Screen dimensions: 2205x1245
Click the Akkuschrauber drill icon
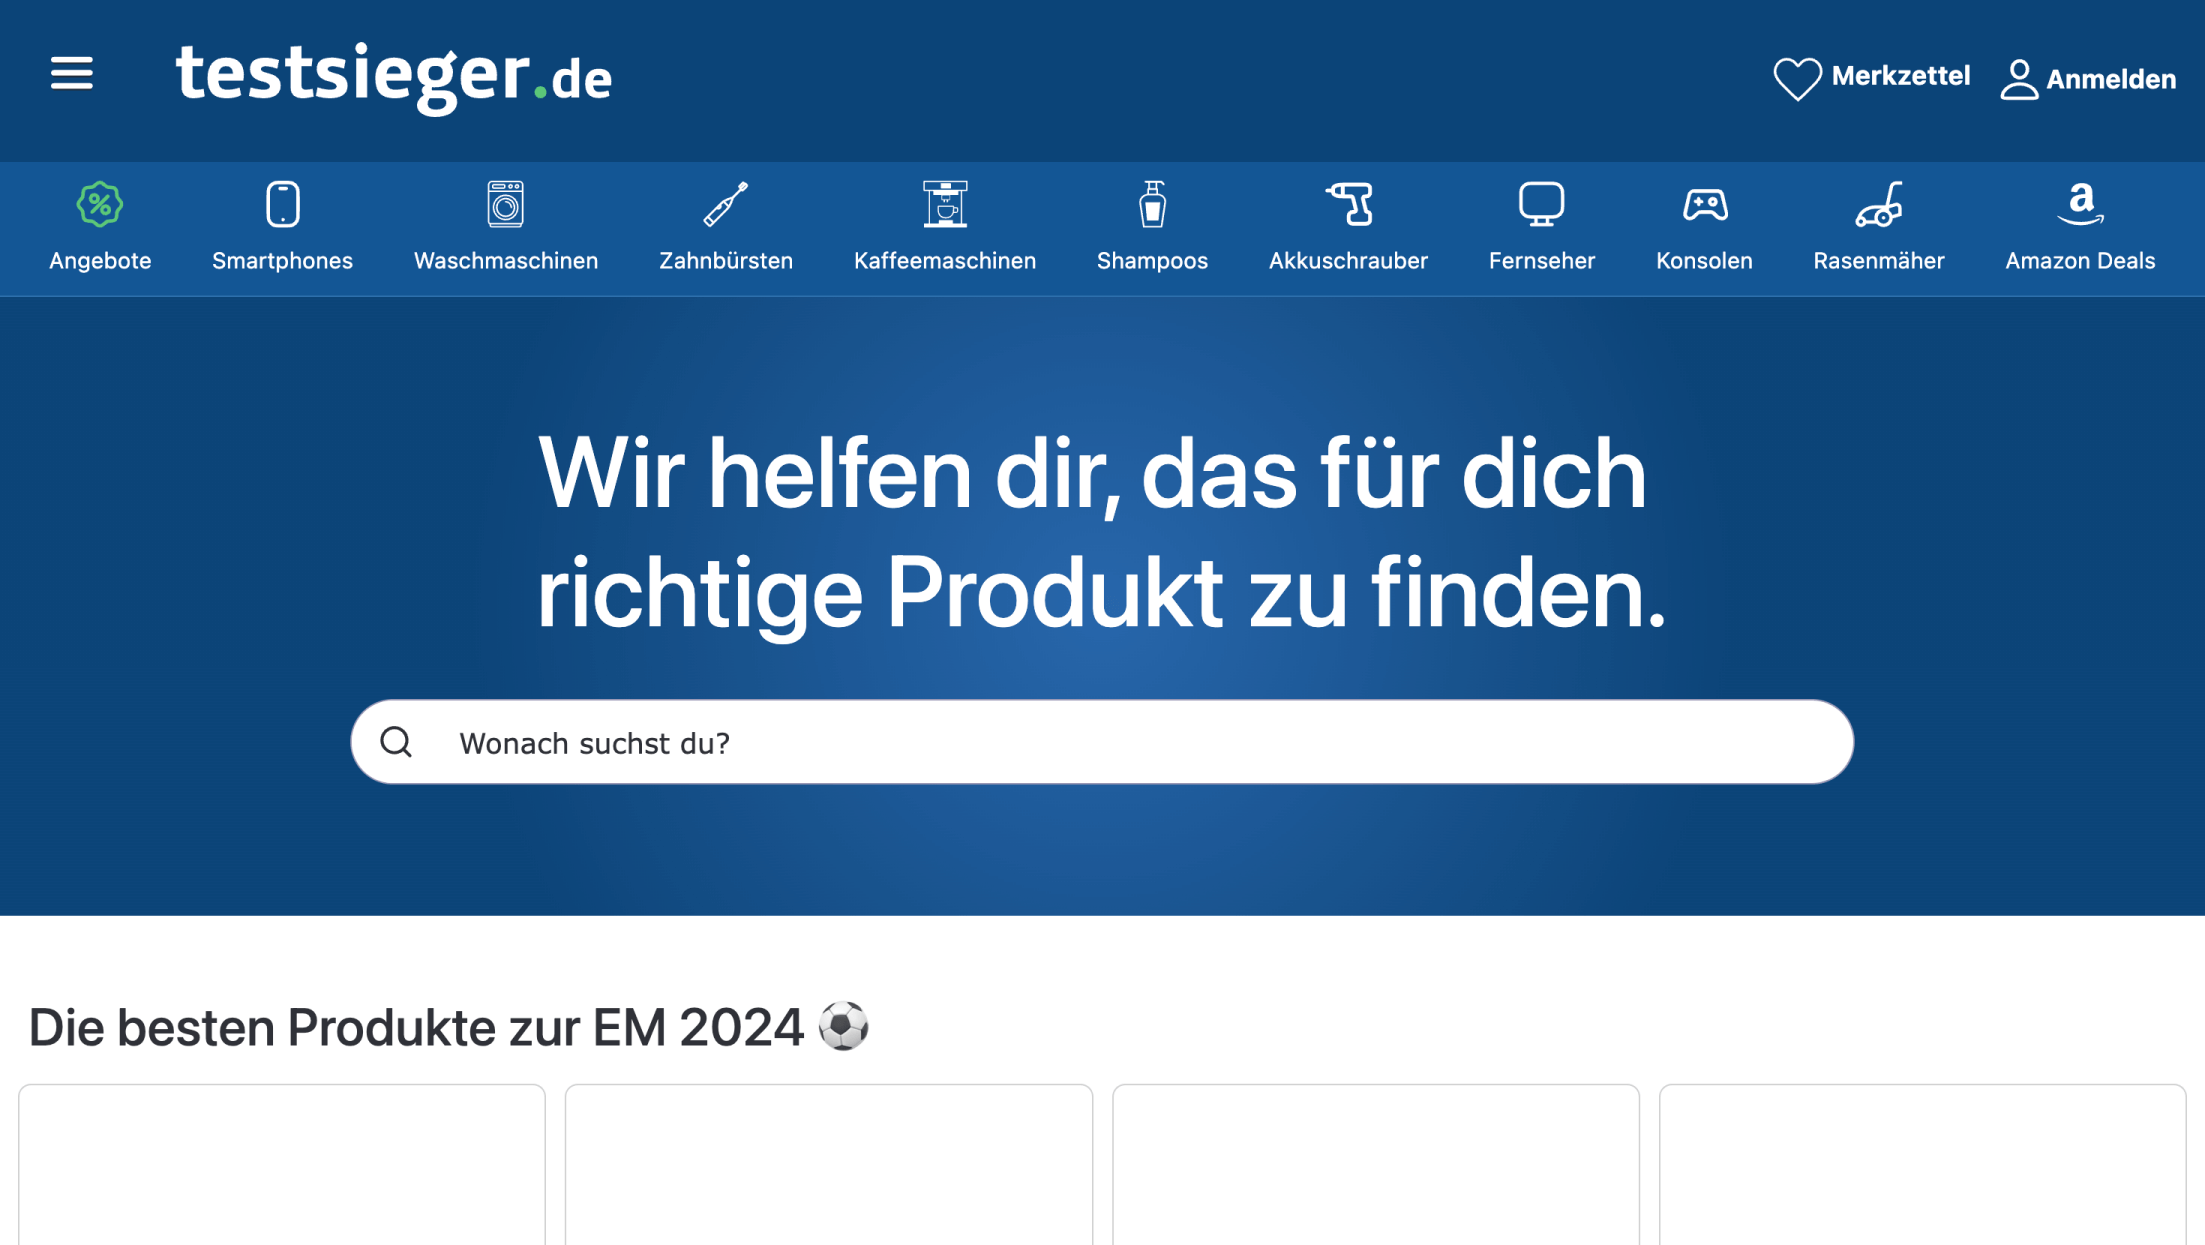click(x=1349, y=204)
